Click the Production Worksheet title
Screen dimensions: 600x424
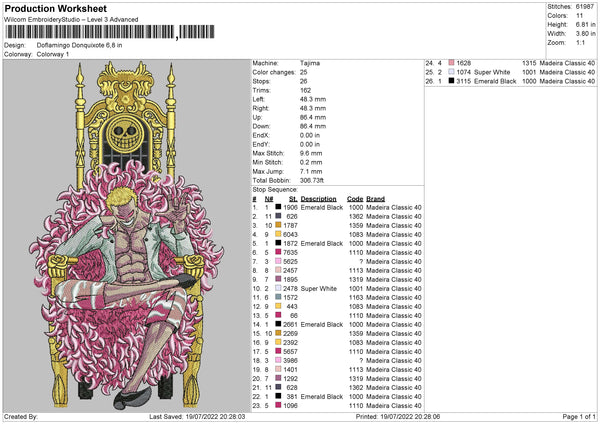tap(55, 8)
